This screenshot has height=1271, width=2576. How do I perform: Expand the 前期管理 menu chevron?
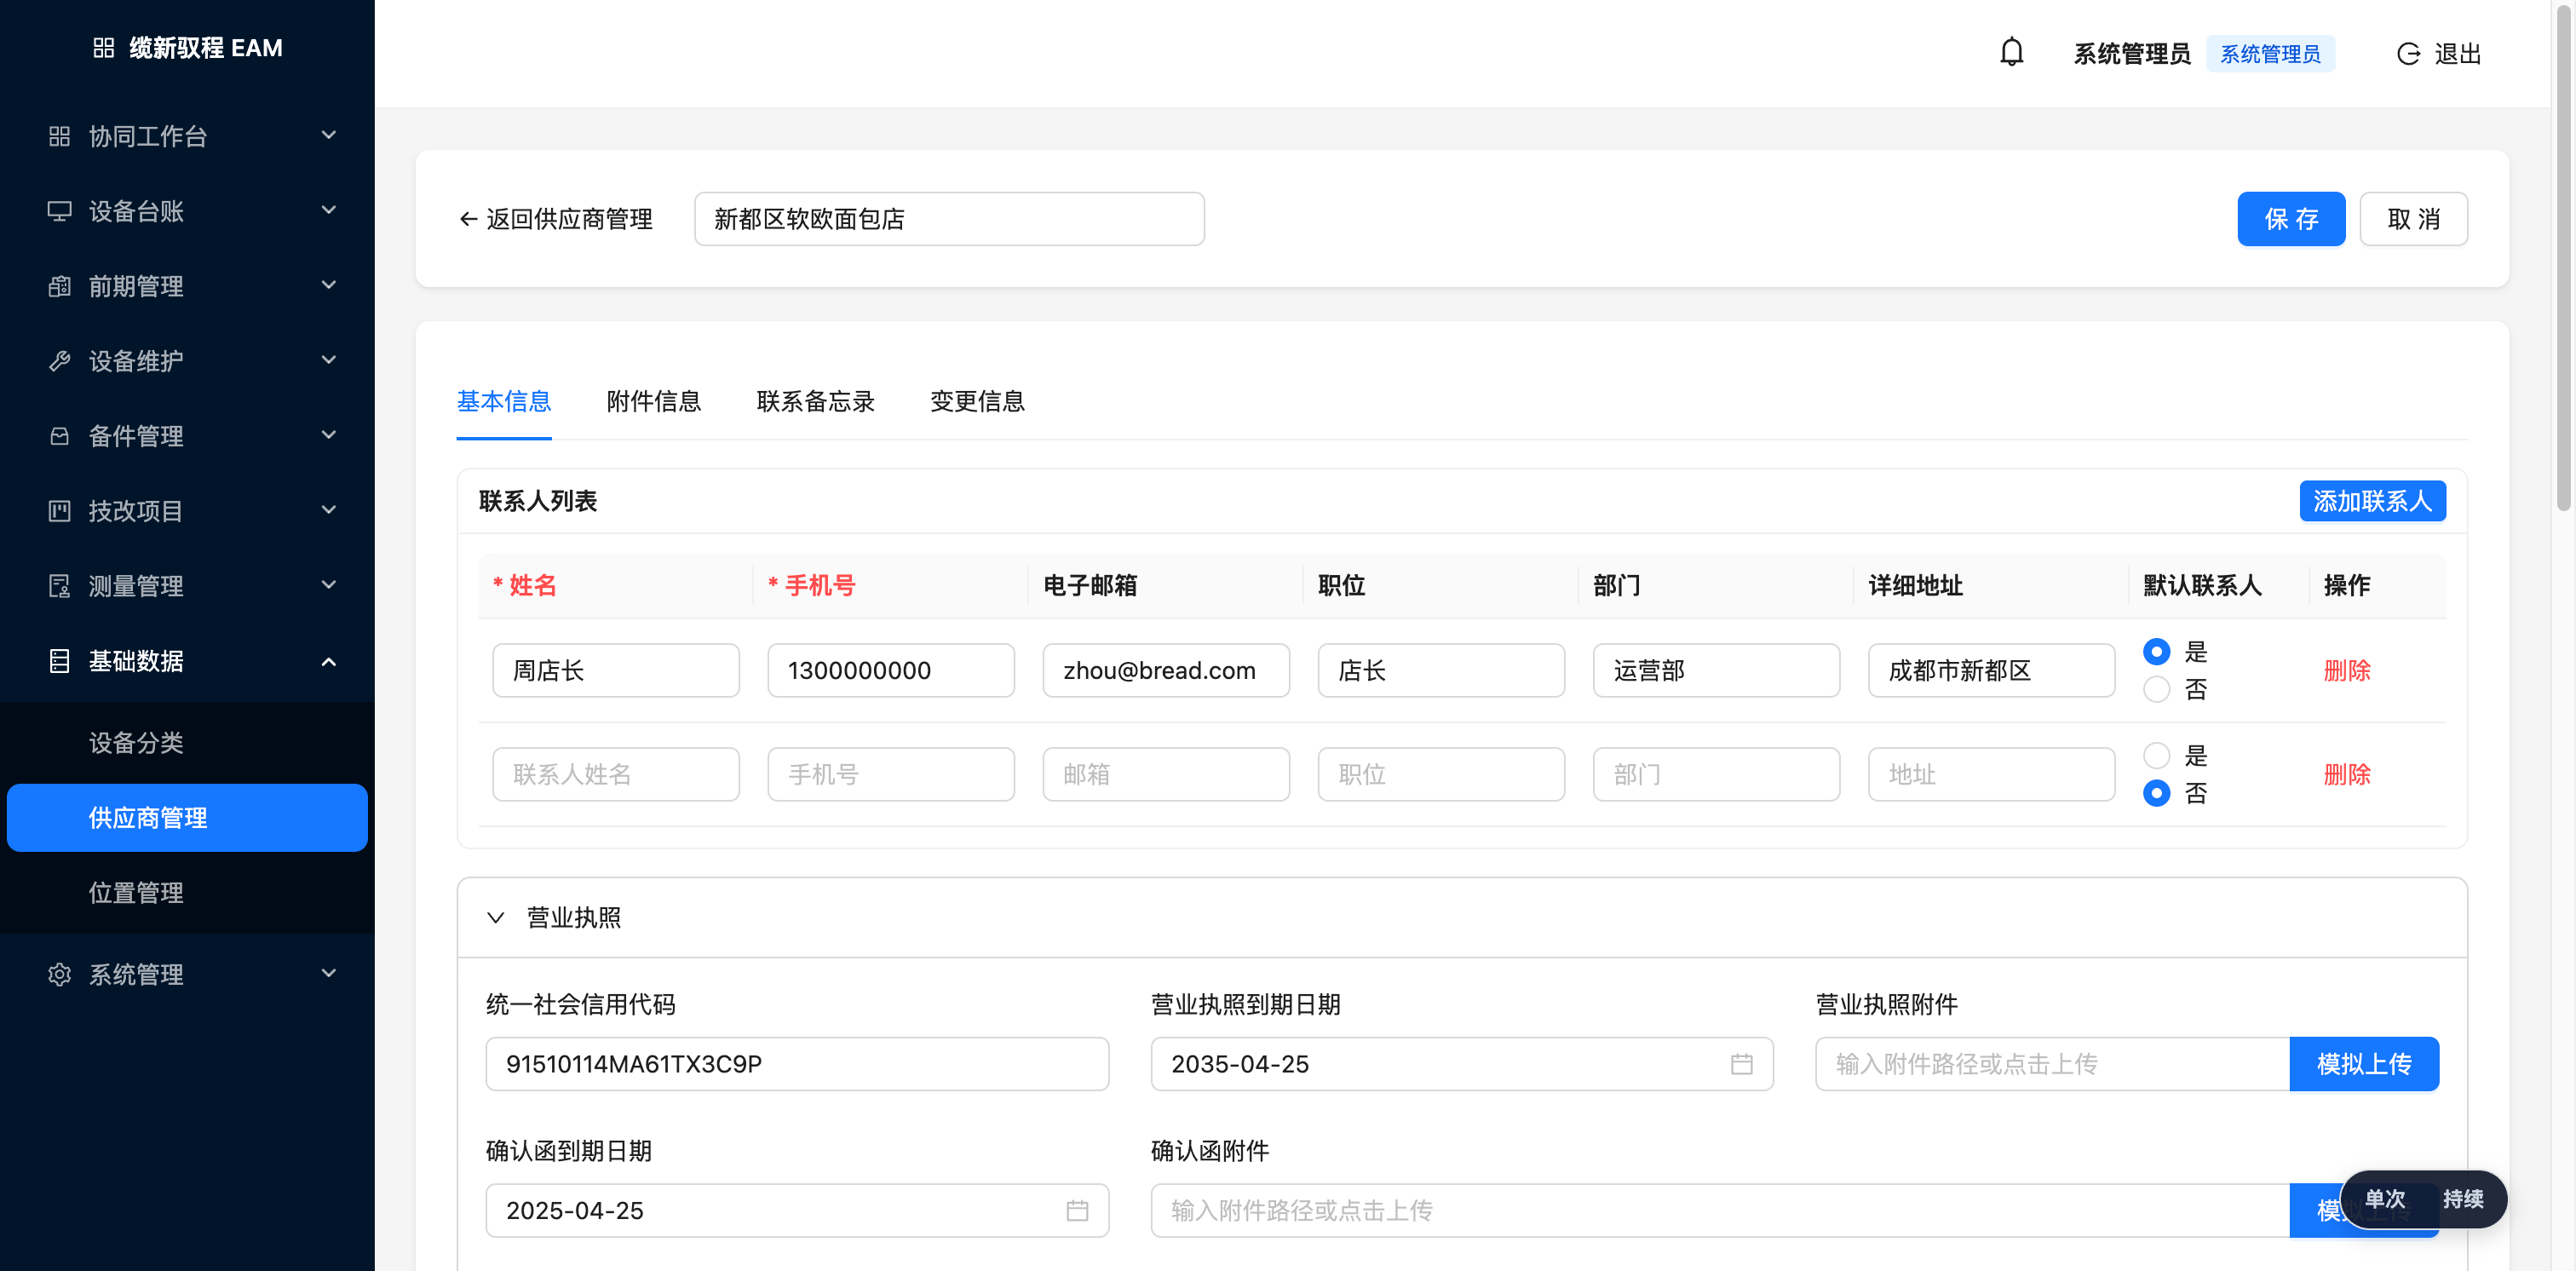click(328, 285)
